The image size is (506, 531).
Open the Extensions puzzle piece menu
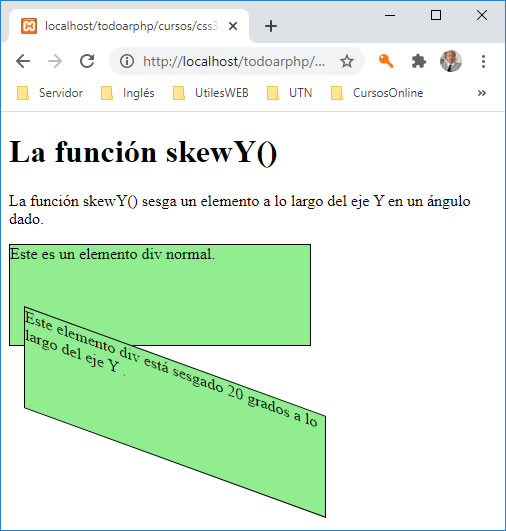pyautogui.click(x=419, y=61)
